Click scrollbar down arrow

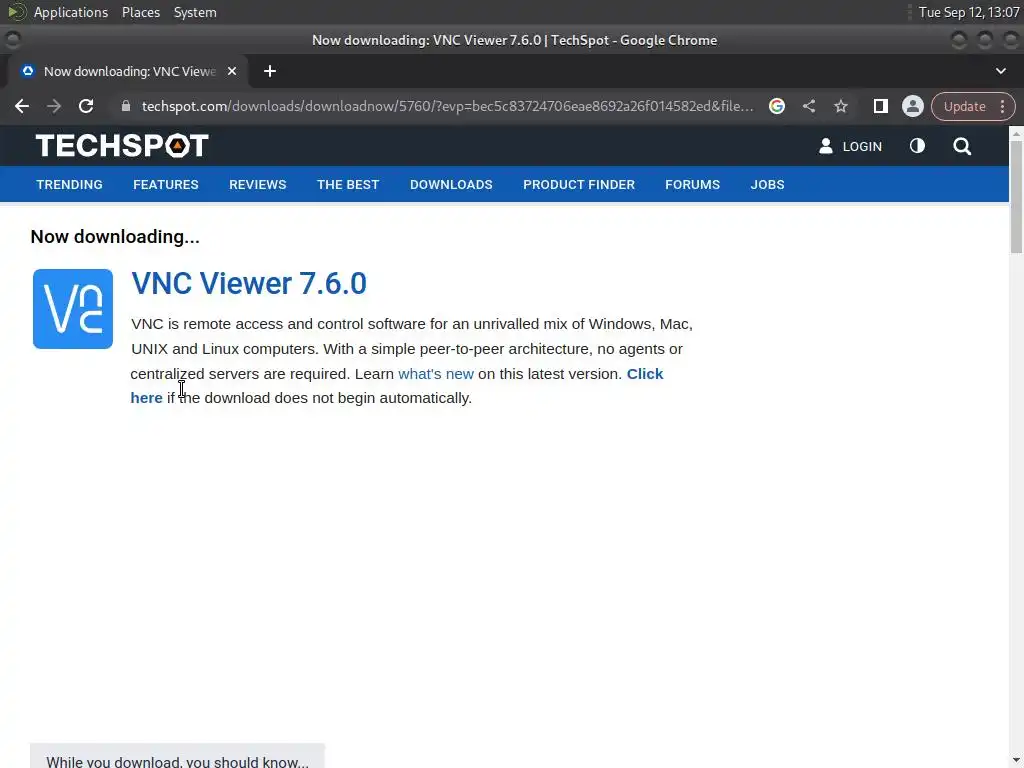point(1016,761)
